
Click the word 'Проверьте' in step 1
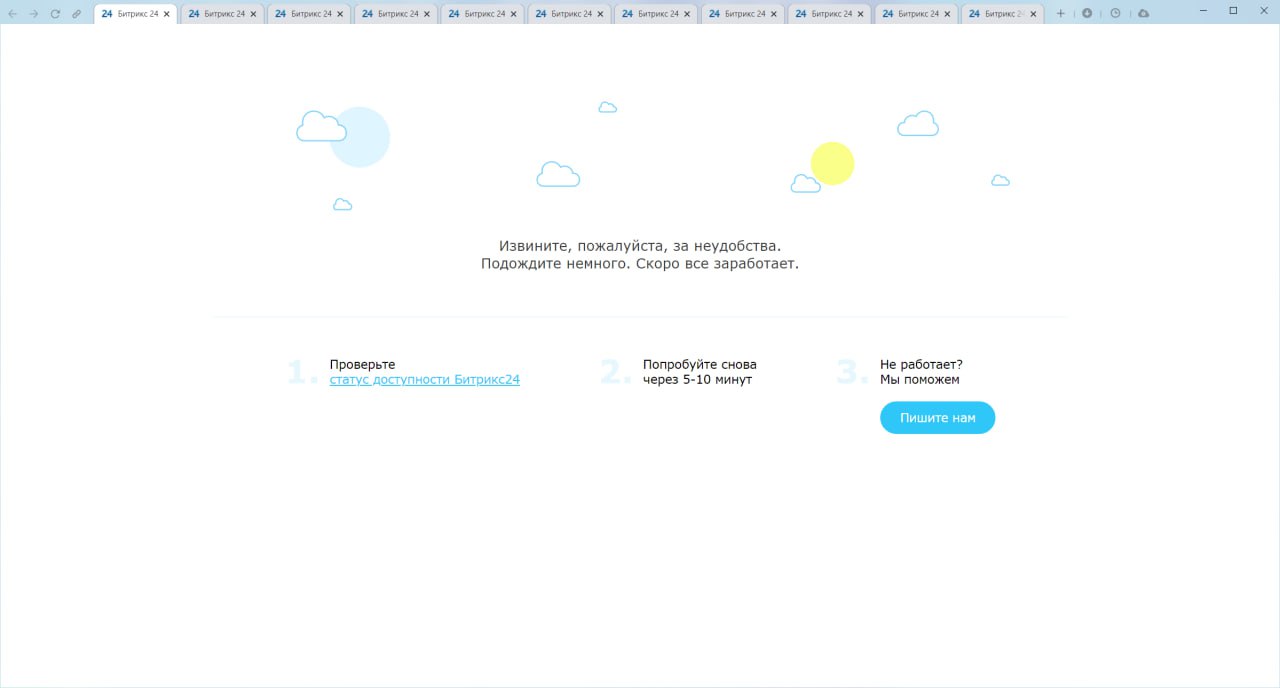click(362, 365)
